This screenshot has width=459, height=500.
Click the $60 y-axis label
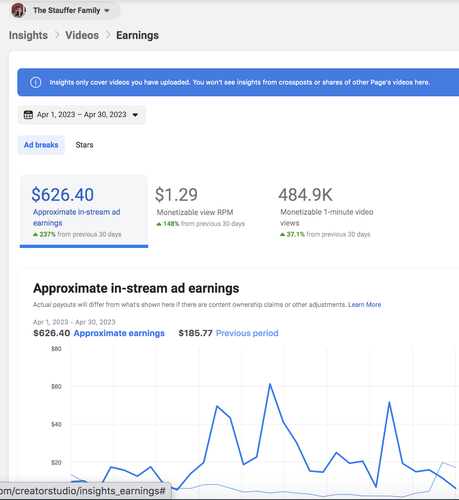click(x=56, y=387)
